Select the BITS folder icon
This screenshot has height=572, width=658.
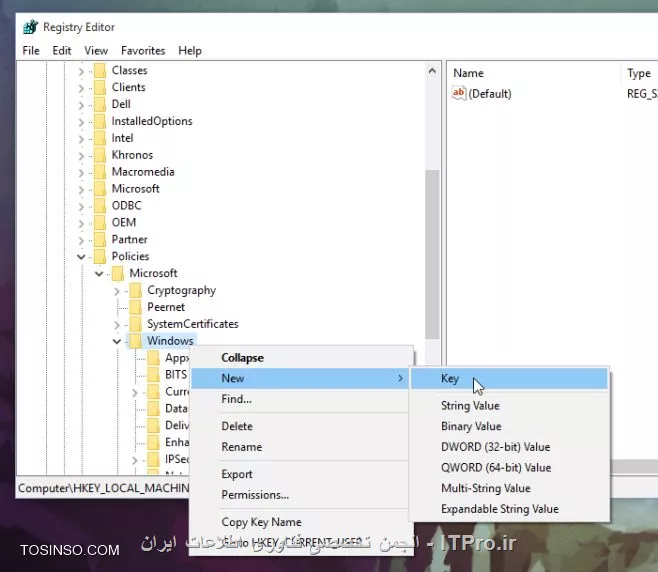154,375
